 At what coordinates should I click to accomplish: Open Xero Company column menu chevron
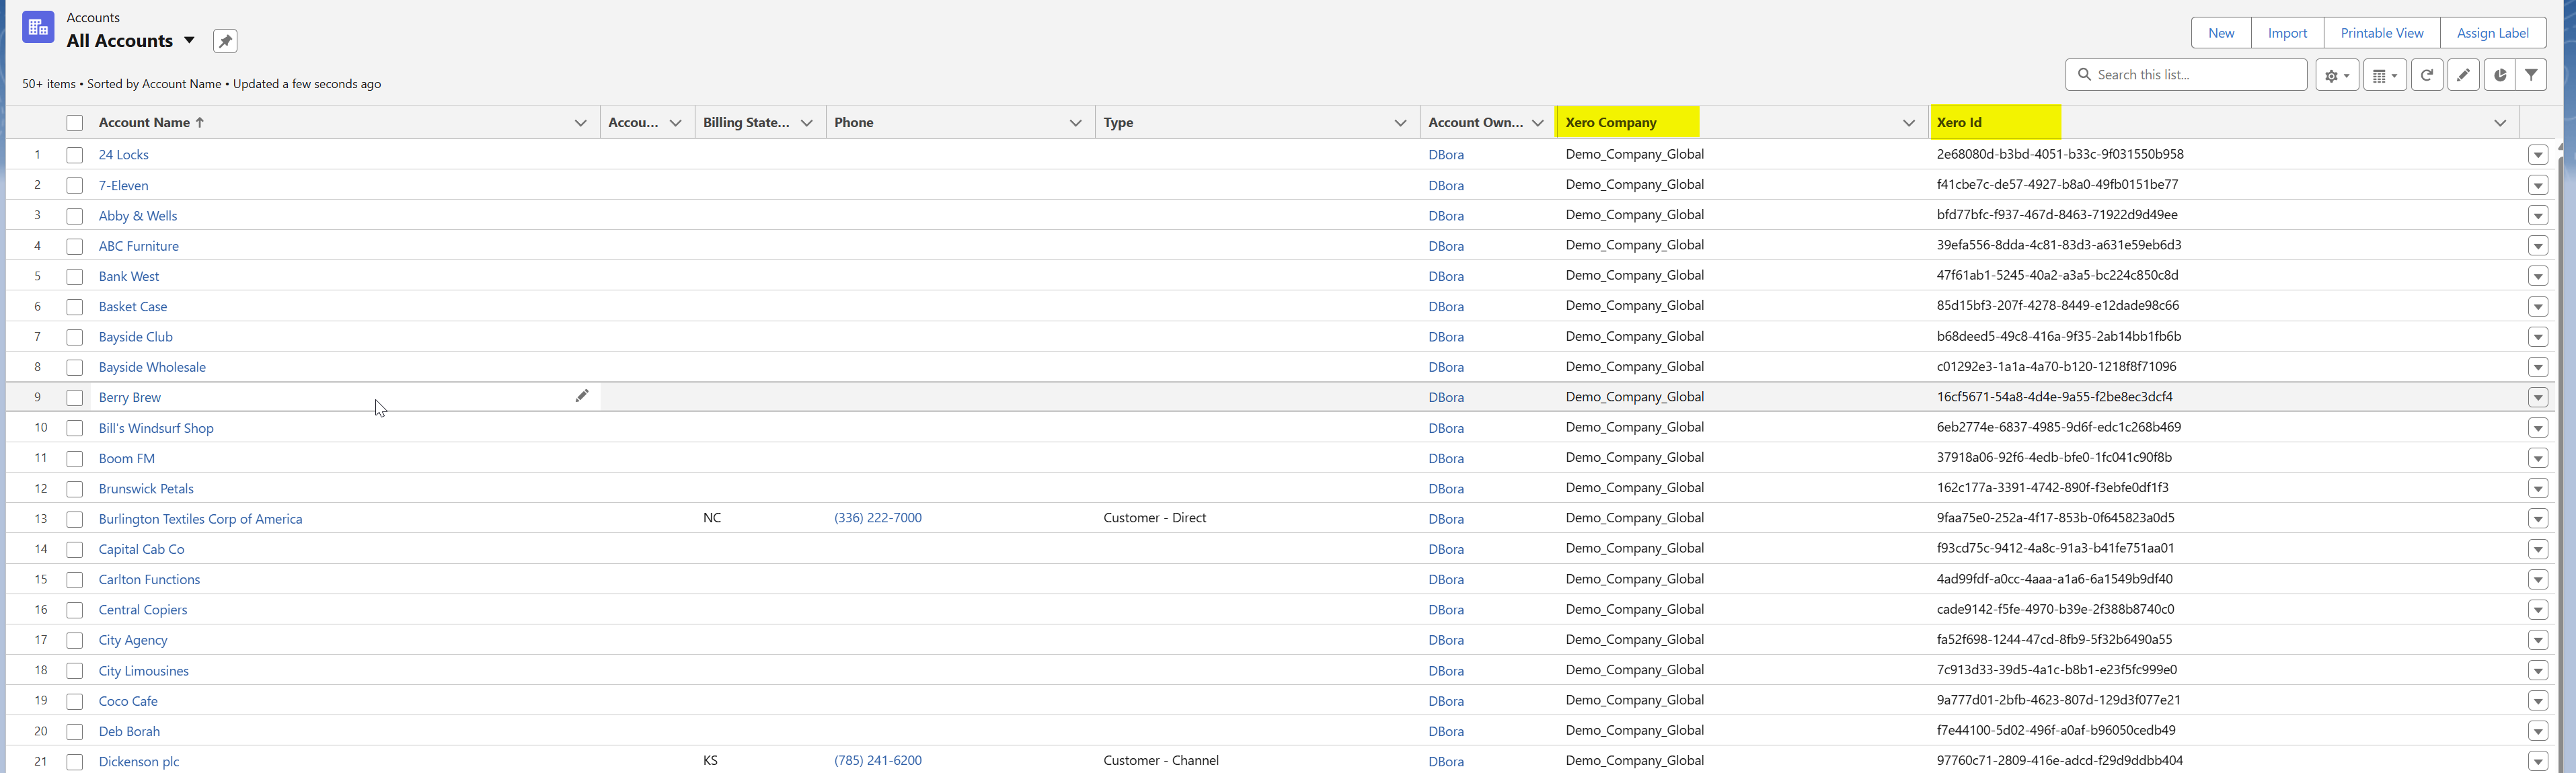coord(1908,123)
